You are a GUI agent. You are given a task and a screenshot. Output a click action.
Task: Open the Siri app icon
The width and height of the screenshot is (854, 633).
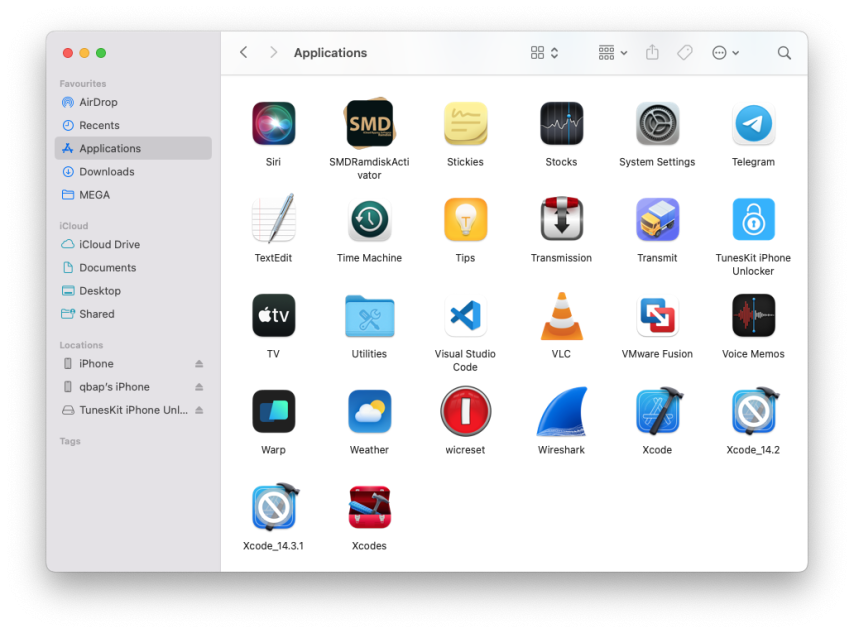pyautogui.click(x=273, y=124)
